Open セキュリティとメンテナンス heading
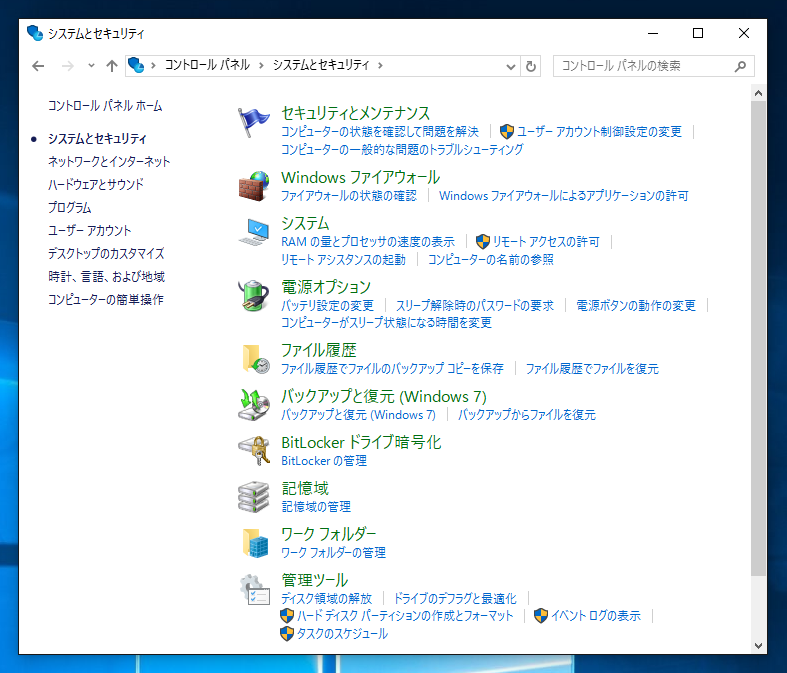 pos(355,113)
